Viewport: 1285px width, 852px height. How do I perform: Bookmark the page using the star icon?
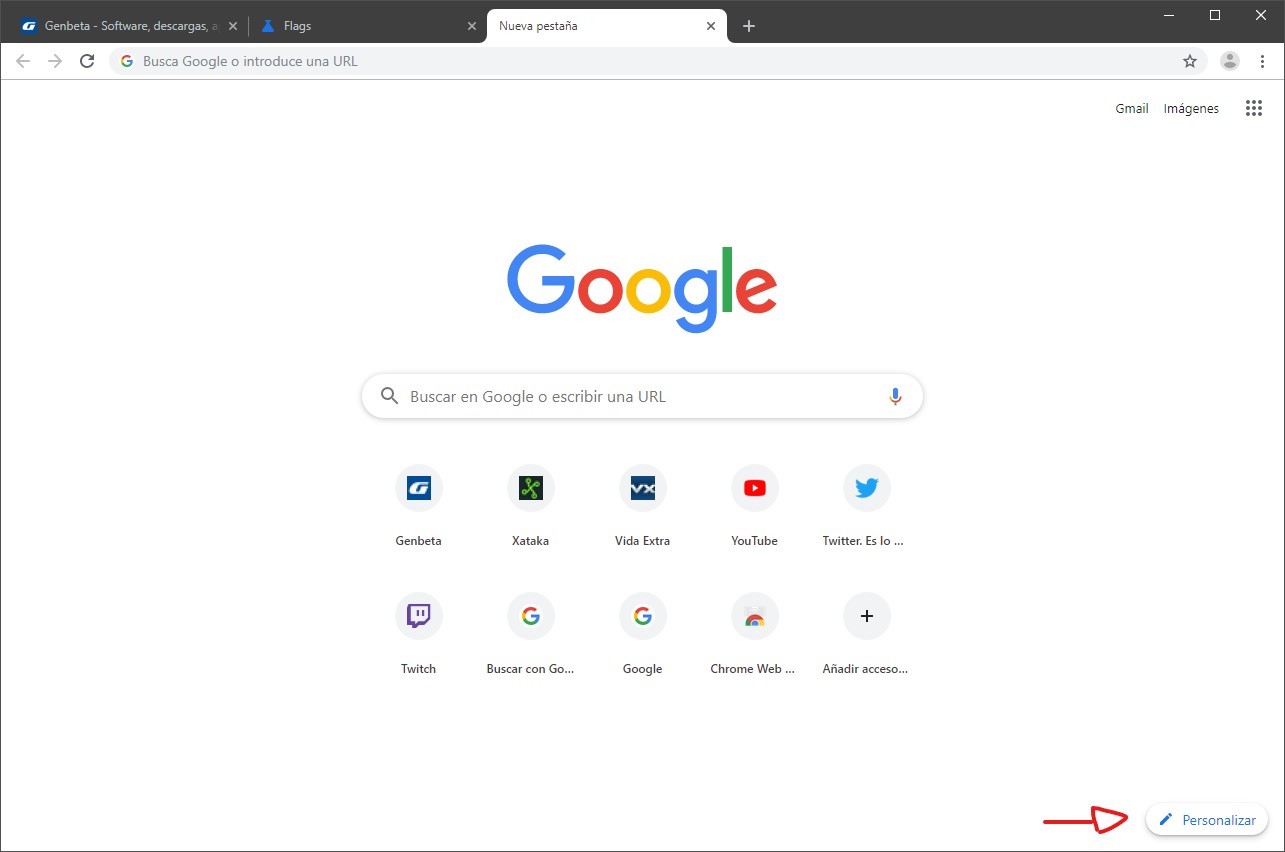tap(1190, 61)
